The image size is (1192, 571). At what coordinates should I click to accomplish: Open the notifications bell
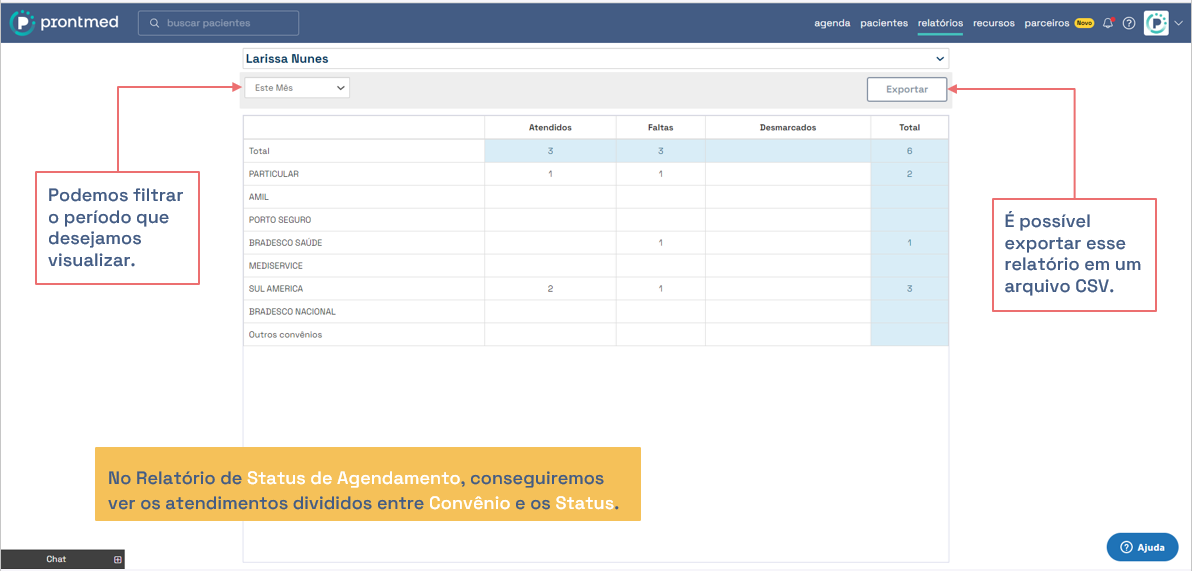(x=1108, y=23)
